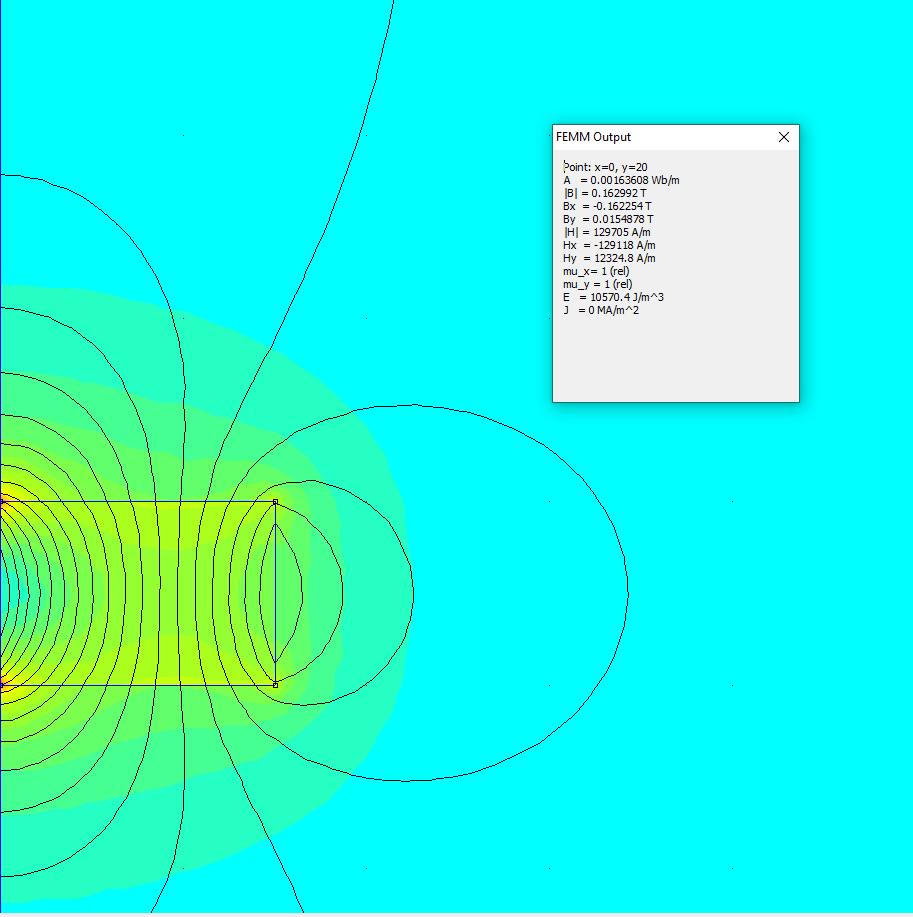913x917 pixels.
Task: Click the 'By = 0.0154878 T' line
Action: click(608, 219)
